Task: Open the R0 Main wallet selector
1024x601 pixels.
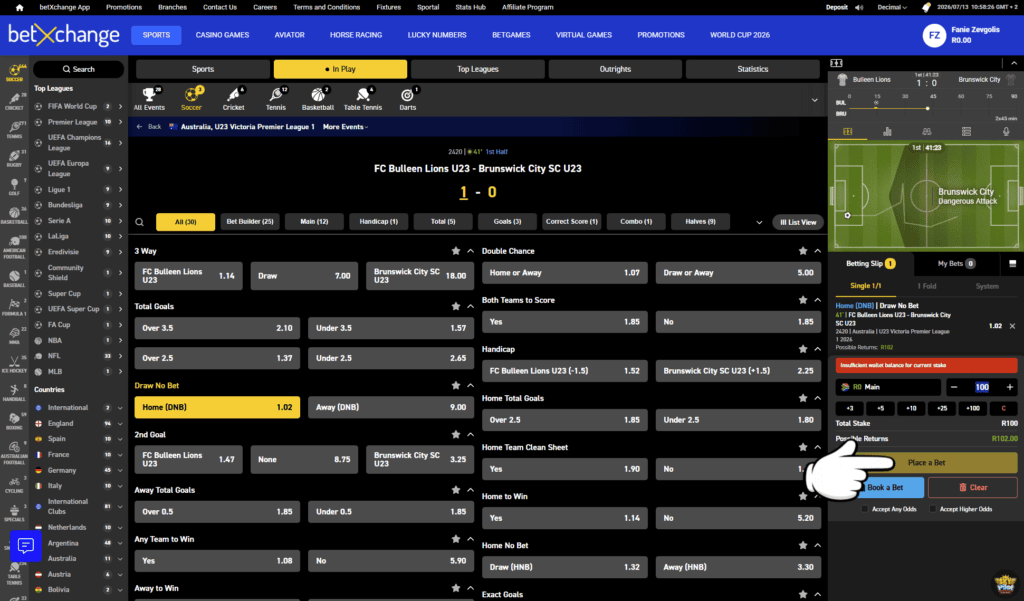Action: [x=888, y=387]
